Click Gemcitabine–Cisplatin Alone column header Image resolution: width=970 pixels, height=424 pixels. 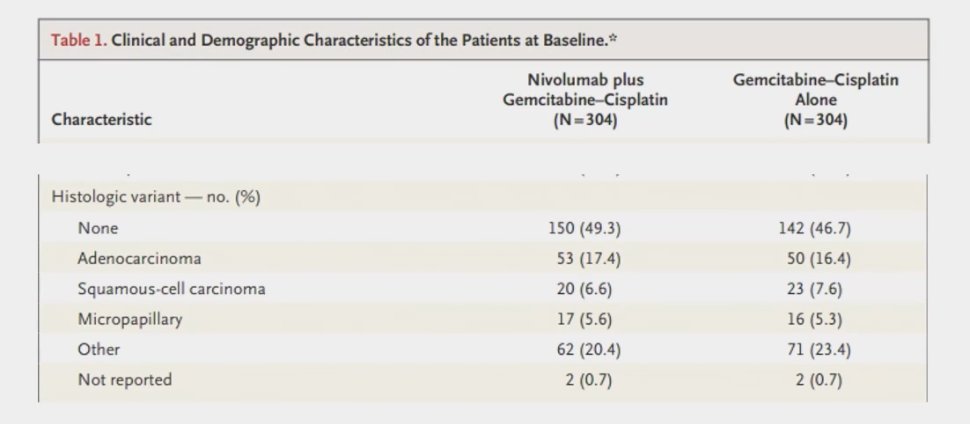point(815,100)
